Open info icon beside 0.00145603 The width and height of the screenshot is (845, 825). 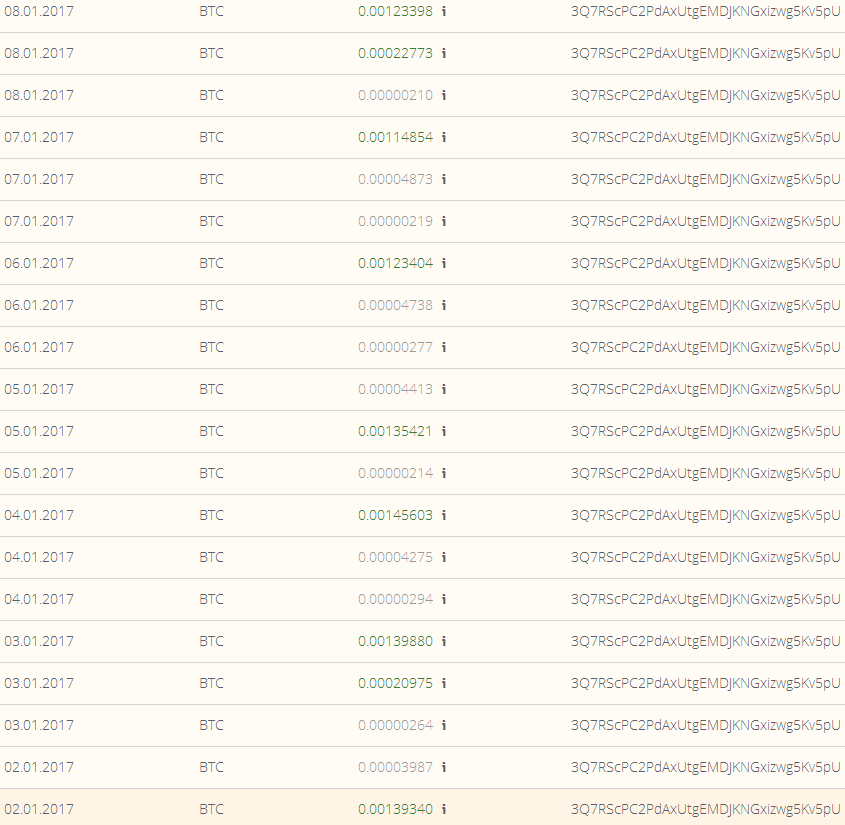444,516
